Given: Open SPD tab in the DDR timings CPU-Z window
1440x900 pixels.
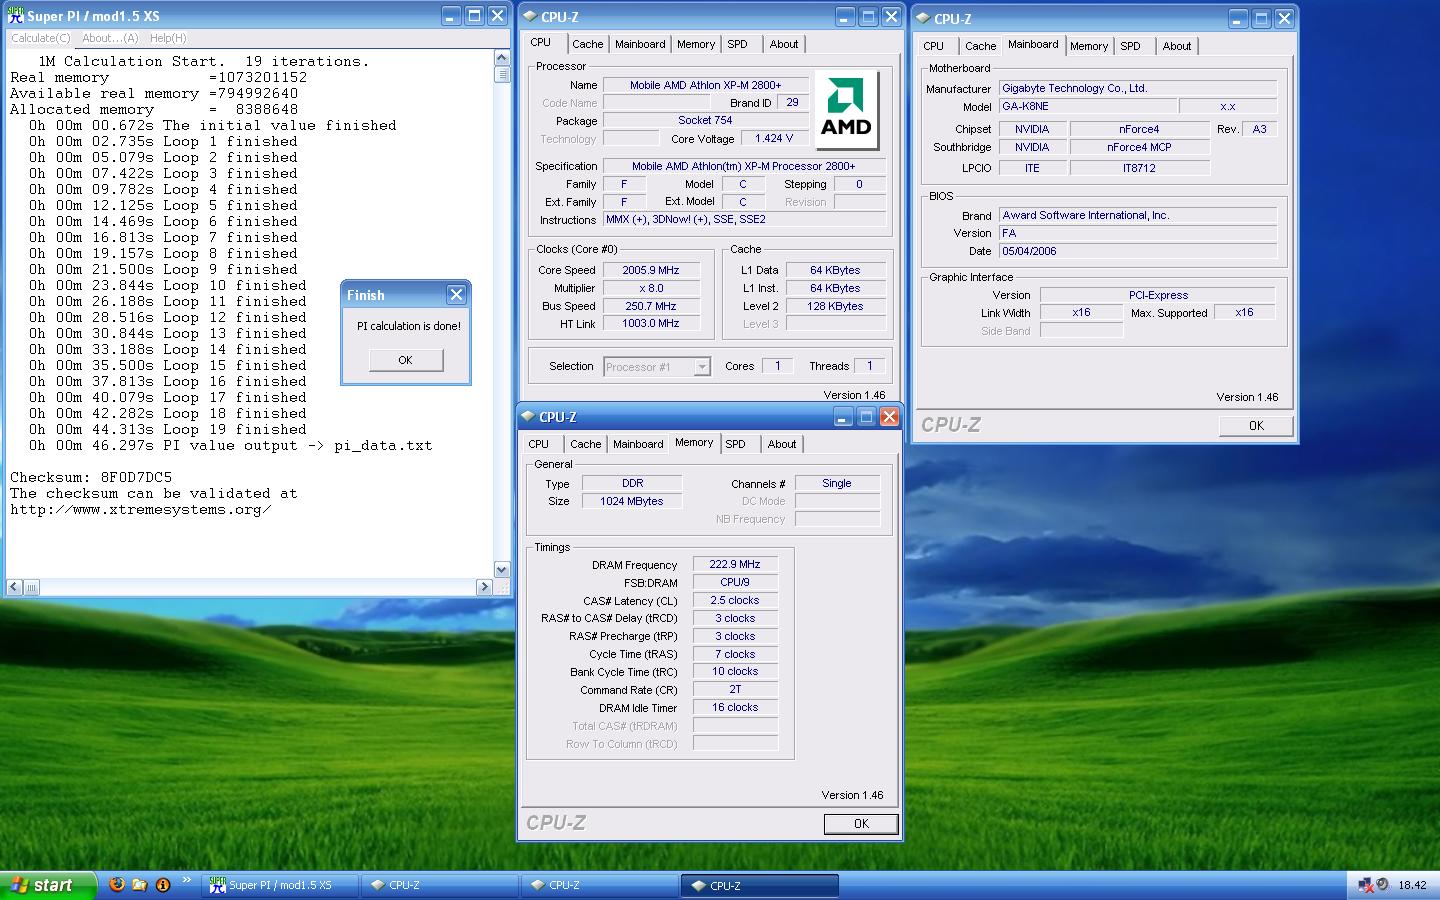Looking at the screenshot, I should tap(736, 444).
